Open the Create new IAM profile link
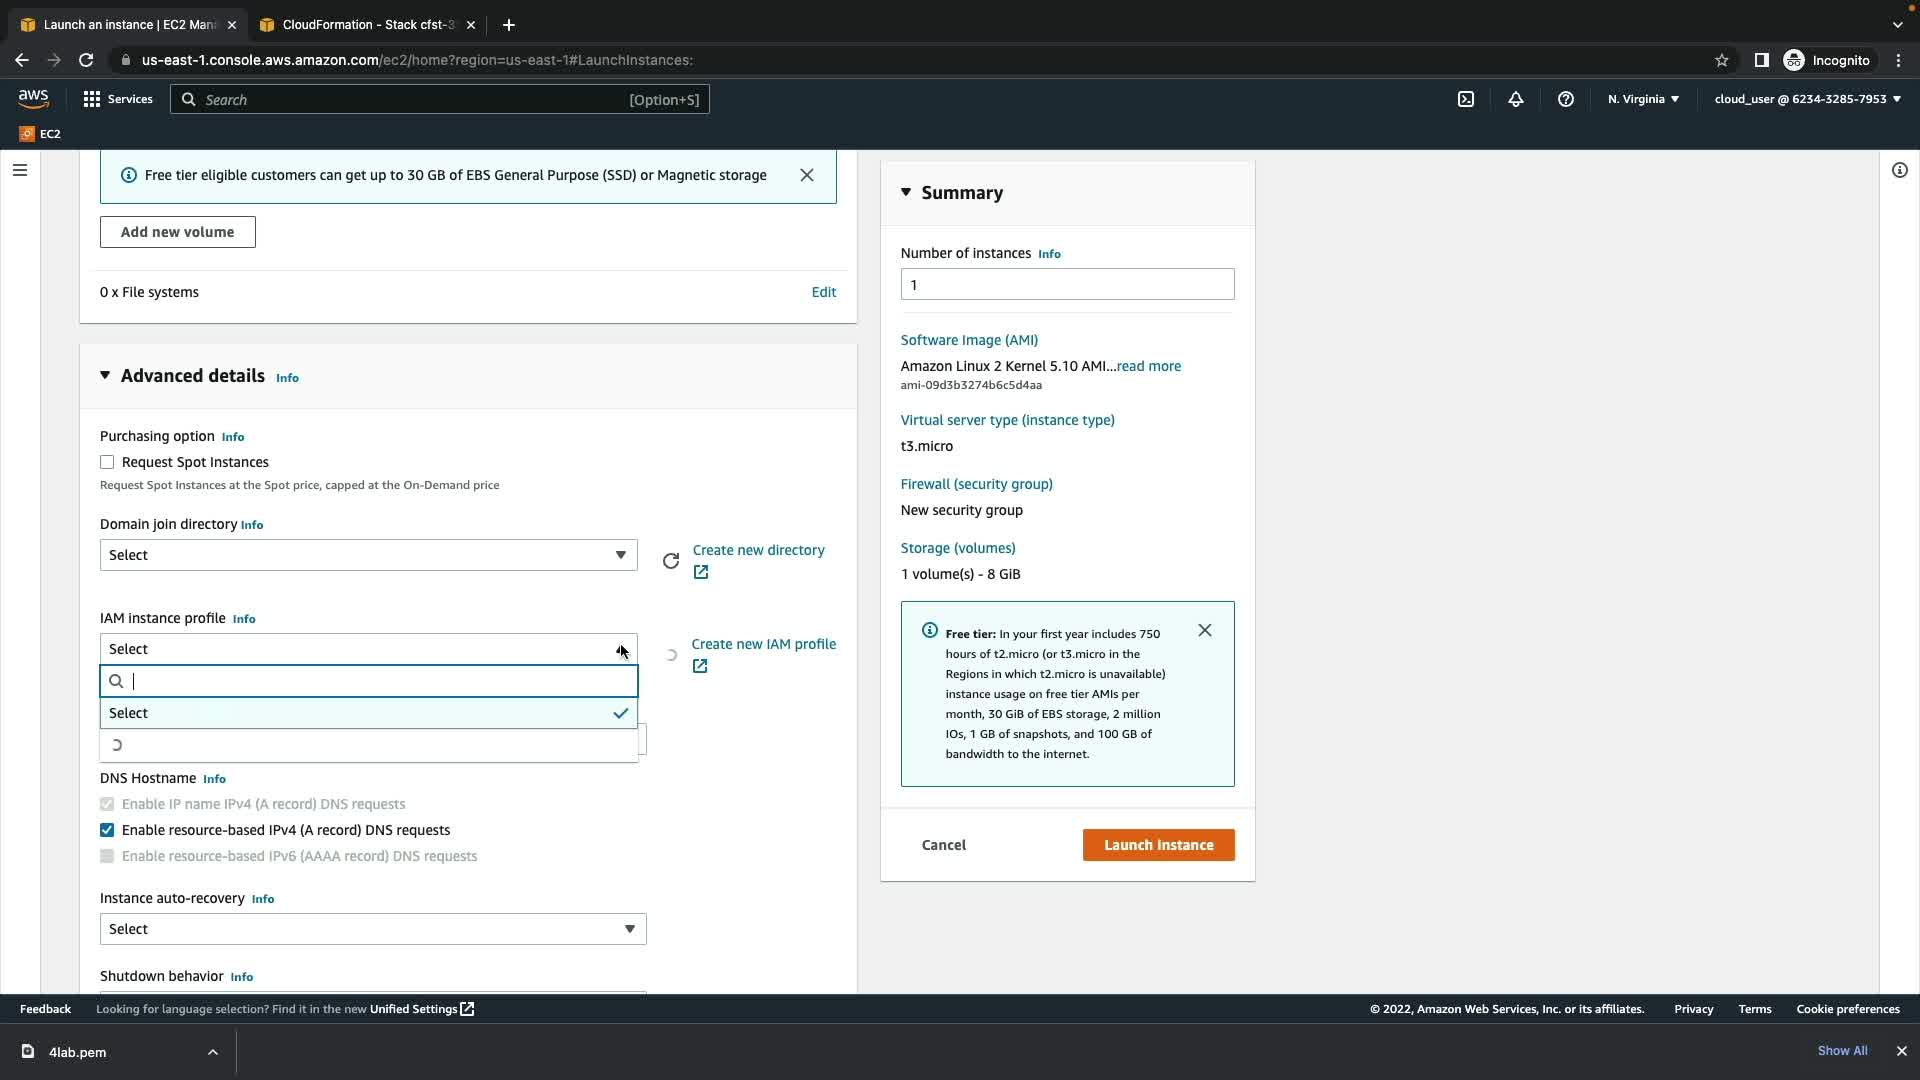This screenshot has height=1080, width=1920. click(763, 645)
